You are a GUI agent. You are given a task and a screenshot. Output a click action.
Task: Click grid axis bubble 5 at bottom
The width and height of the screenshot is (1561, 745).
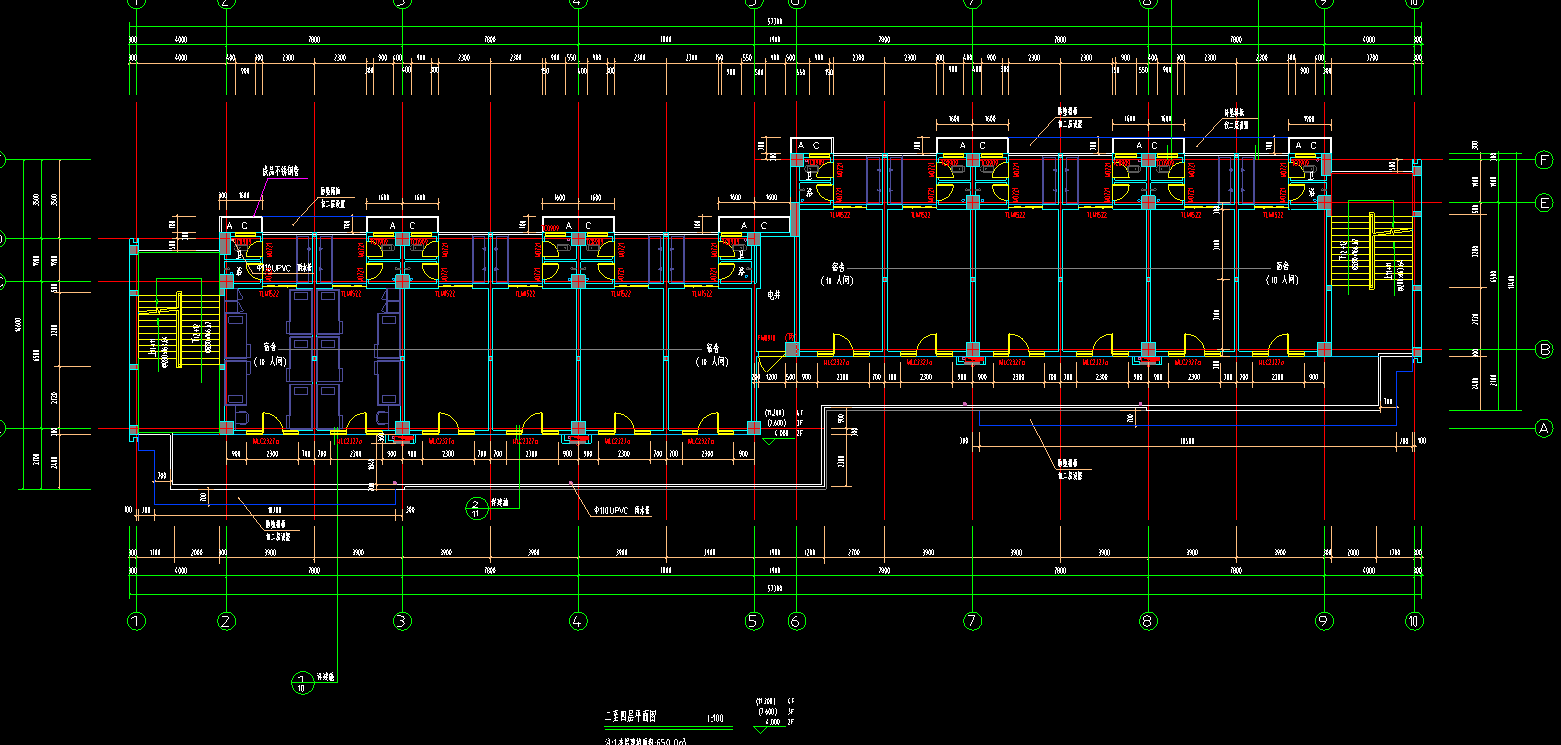(754, 621)
